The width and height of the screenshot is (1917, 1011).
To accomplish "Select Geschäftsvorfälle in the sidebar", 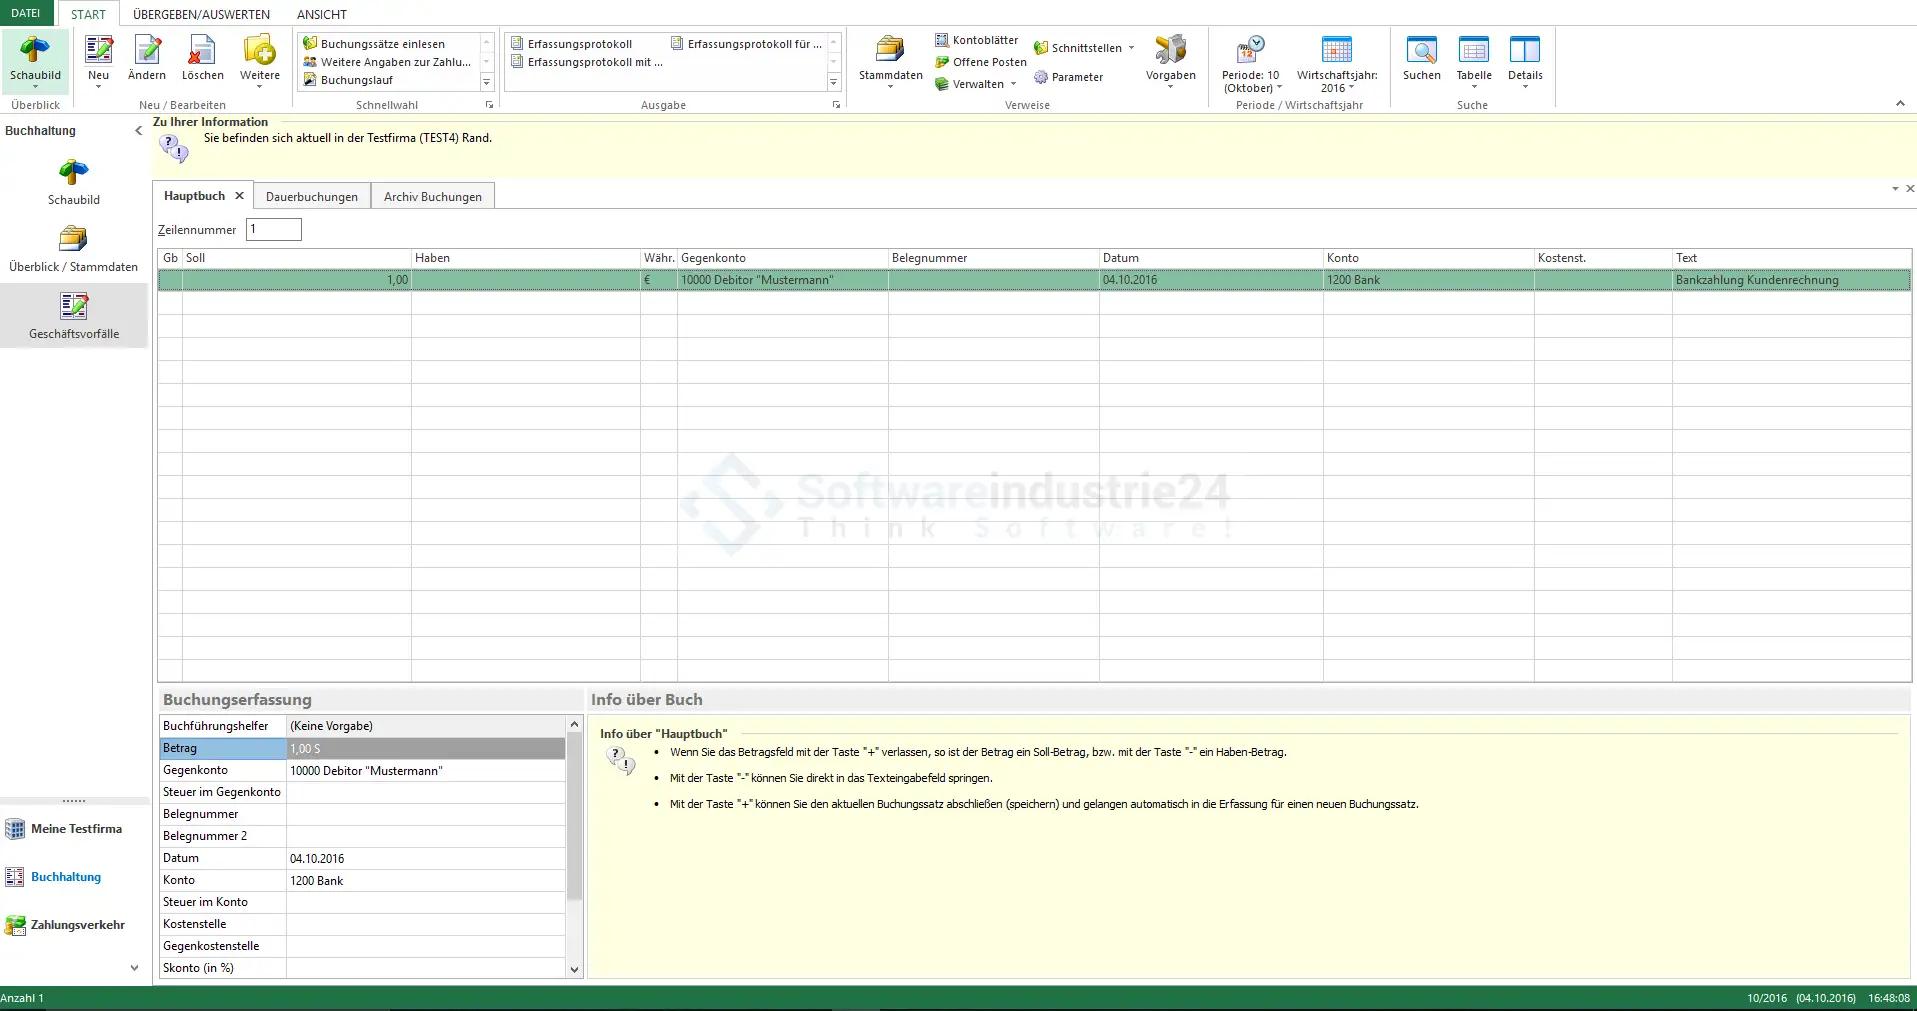I will [x=74, y=315].
